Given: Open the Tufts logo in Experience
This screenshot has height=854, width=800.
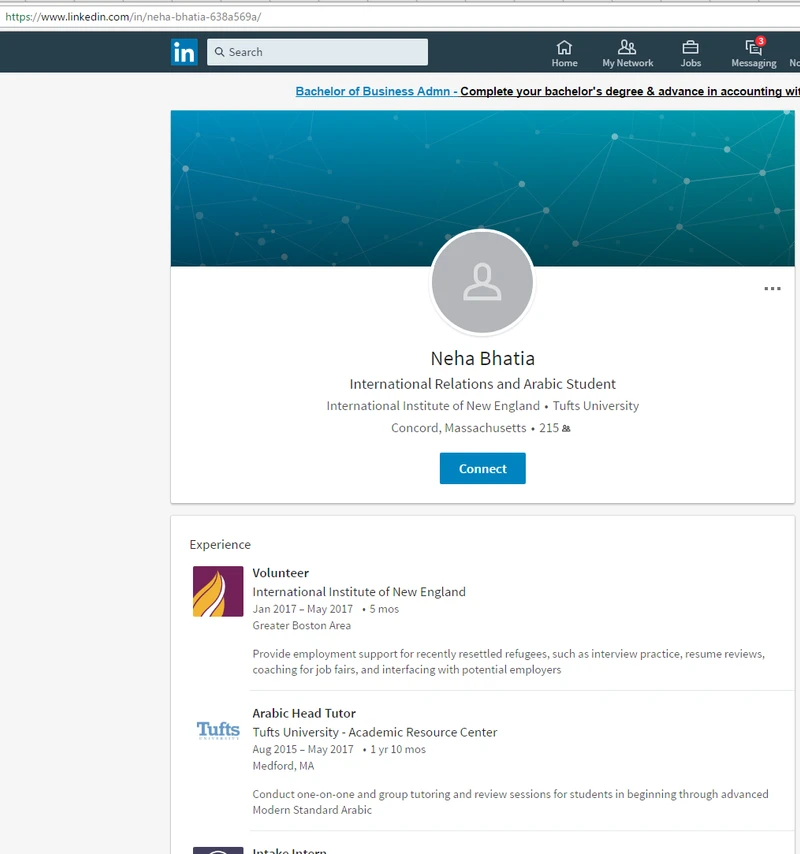Looking at the screenshot, I should (x=218, y=730).
